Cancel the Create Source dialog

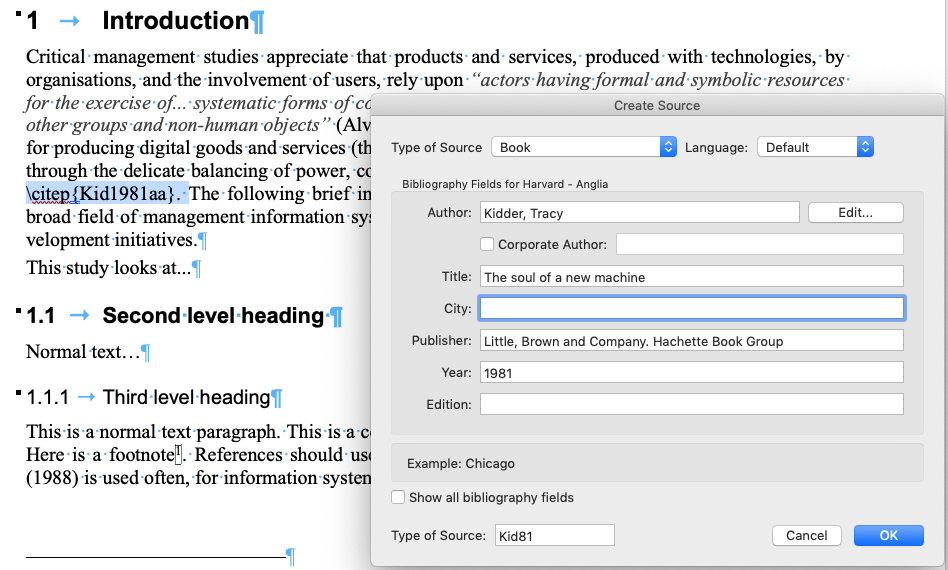[x=807, y=536]
